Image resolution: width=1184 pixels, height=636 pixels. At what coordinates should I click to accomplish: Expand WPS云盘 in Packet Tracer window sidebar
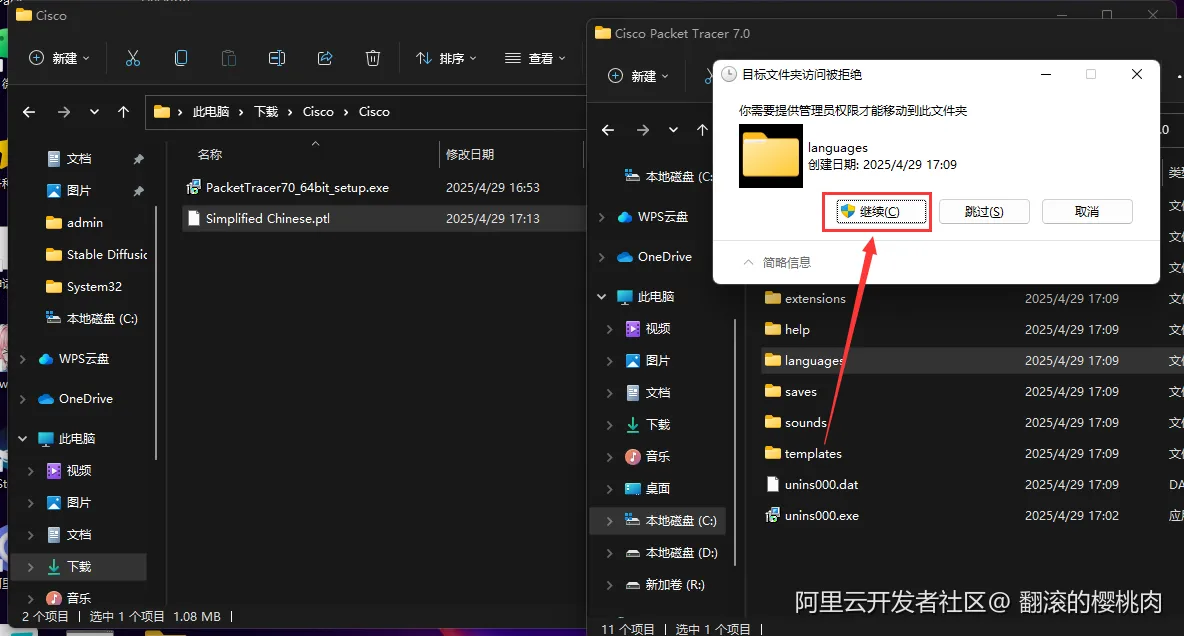tap(602, 217)
